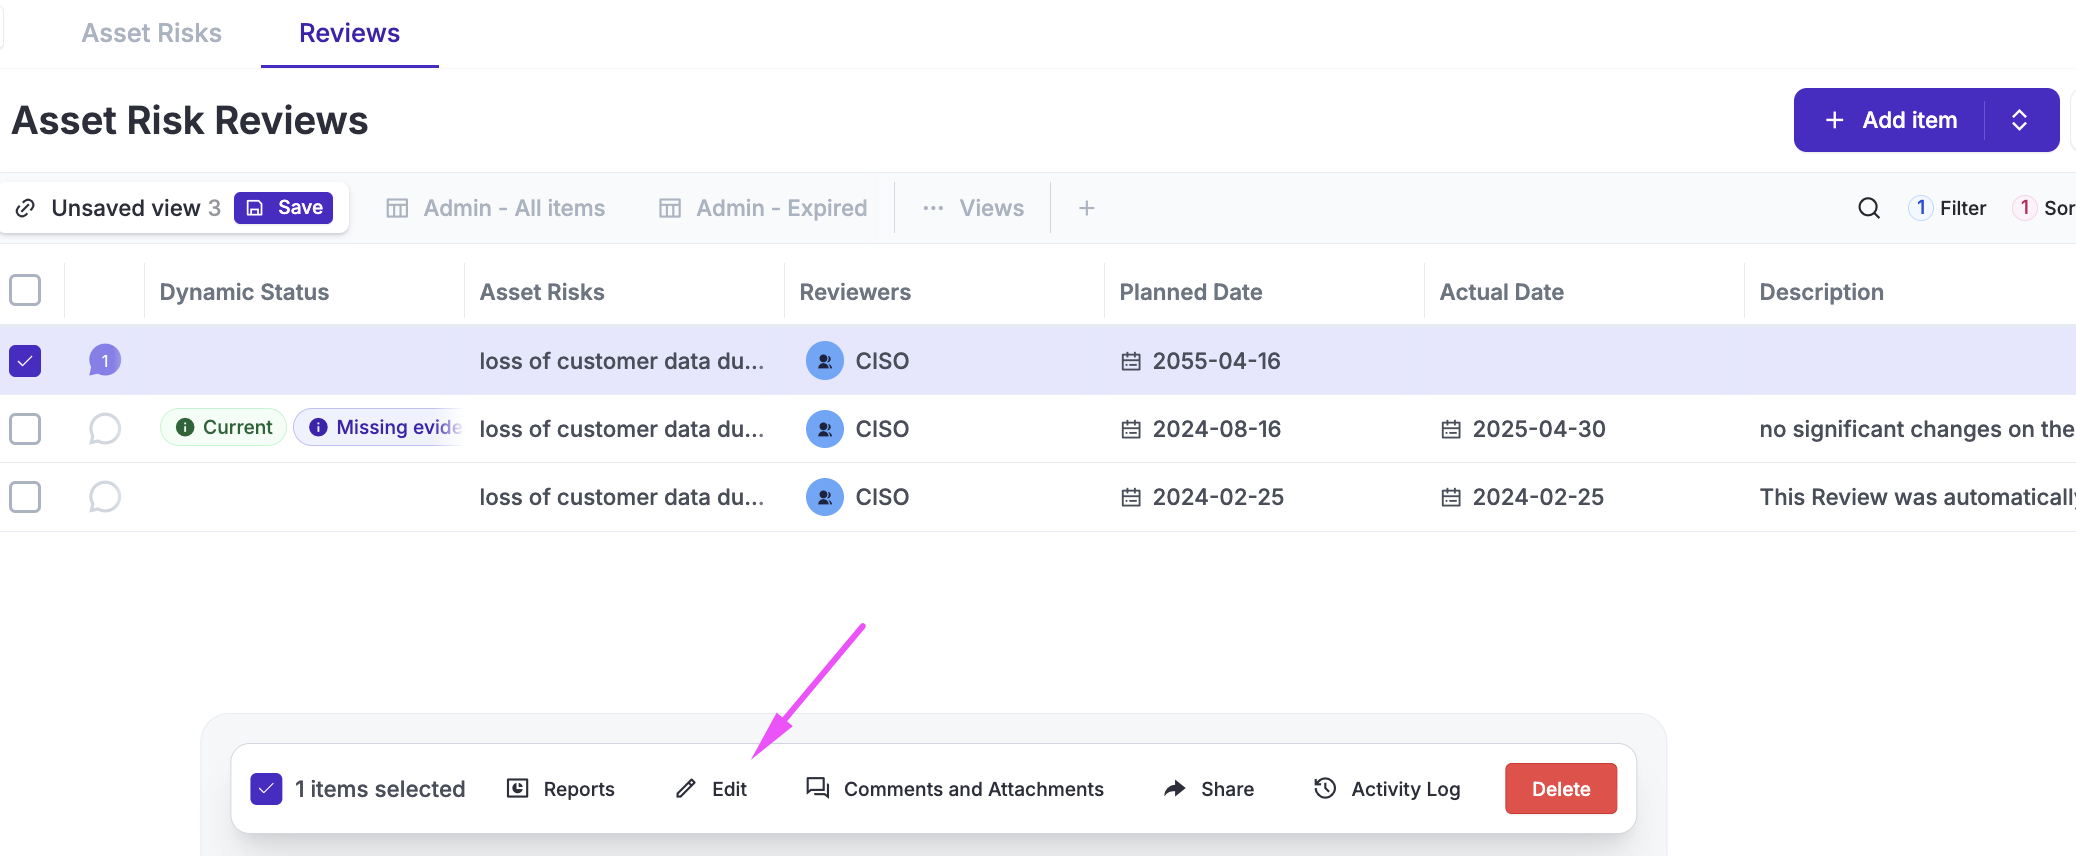Open comments bubble for 2024-02-25 review
The width and height of the screenshot is (2076, 856).
pos(105,497)
